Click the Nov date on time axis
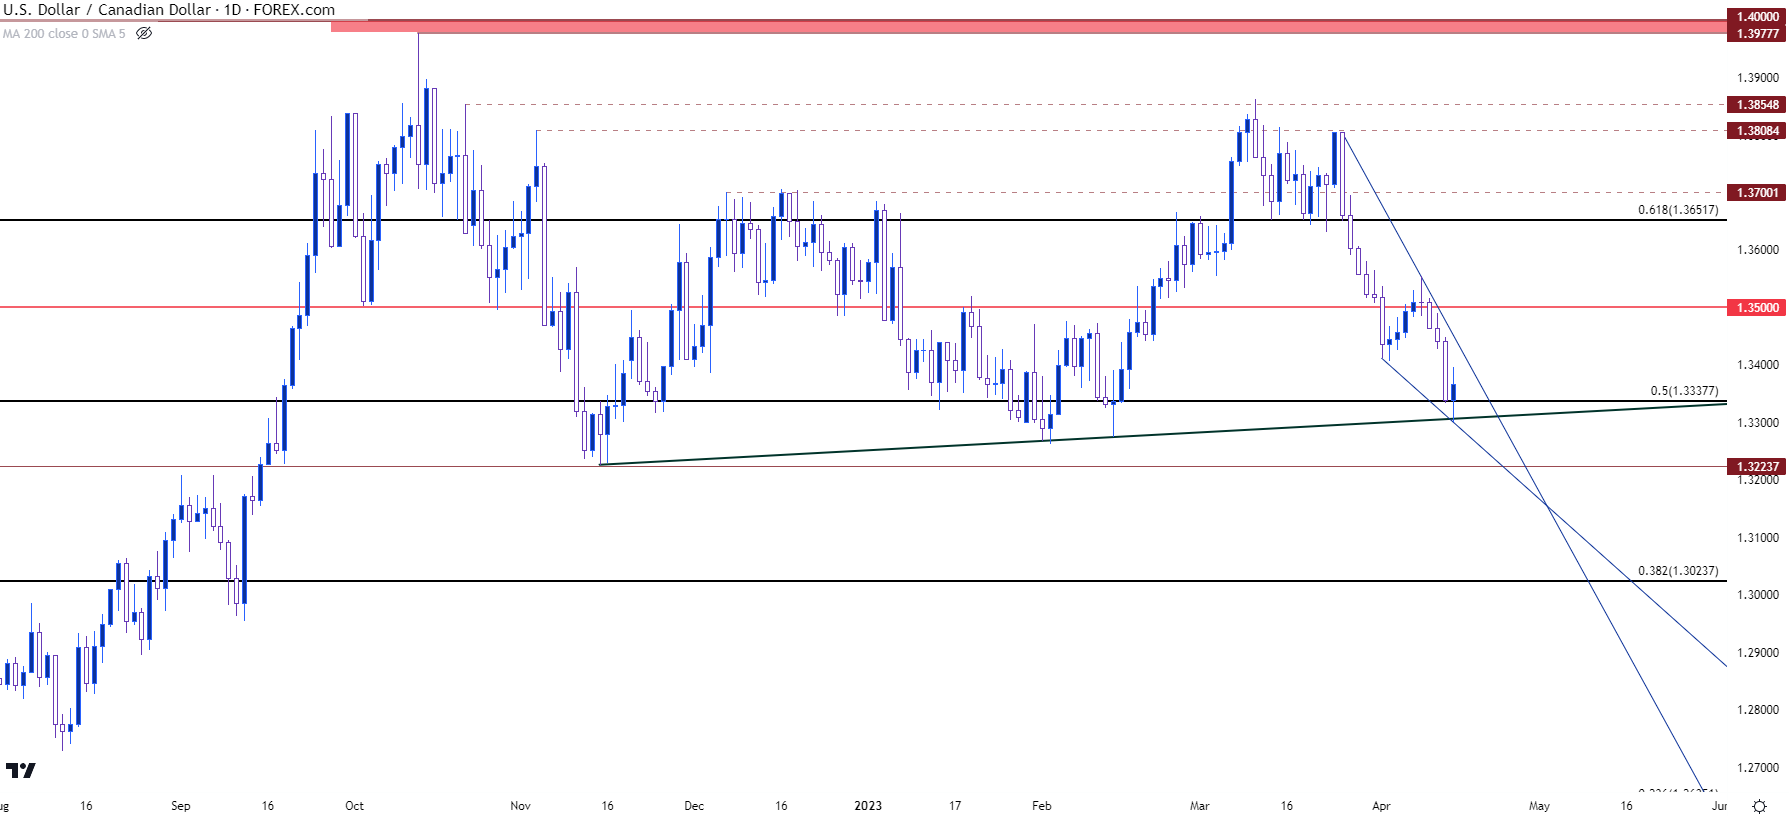 pos(520,806)
